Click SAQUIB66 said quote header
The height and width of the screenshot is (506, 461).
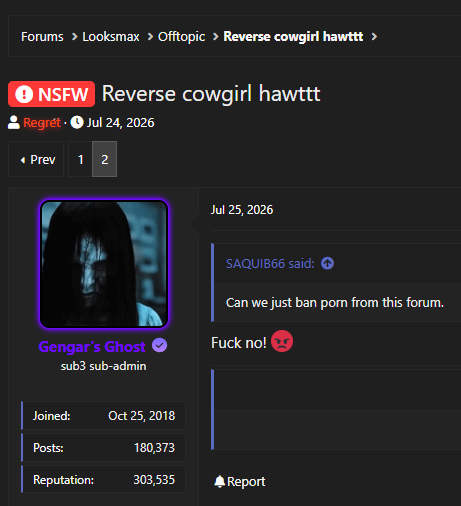click(270, 263)
